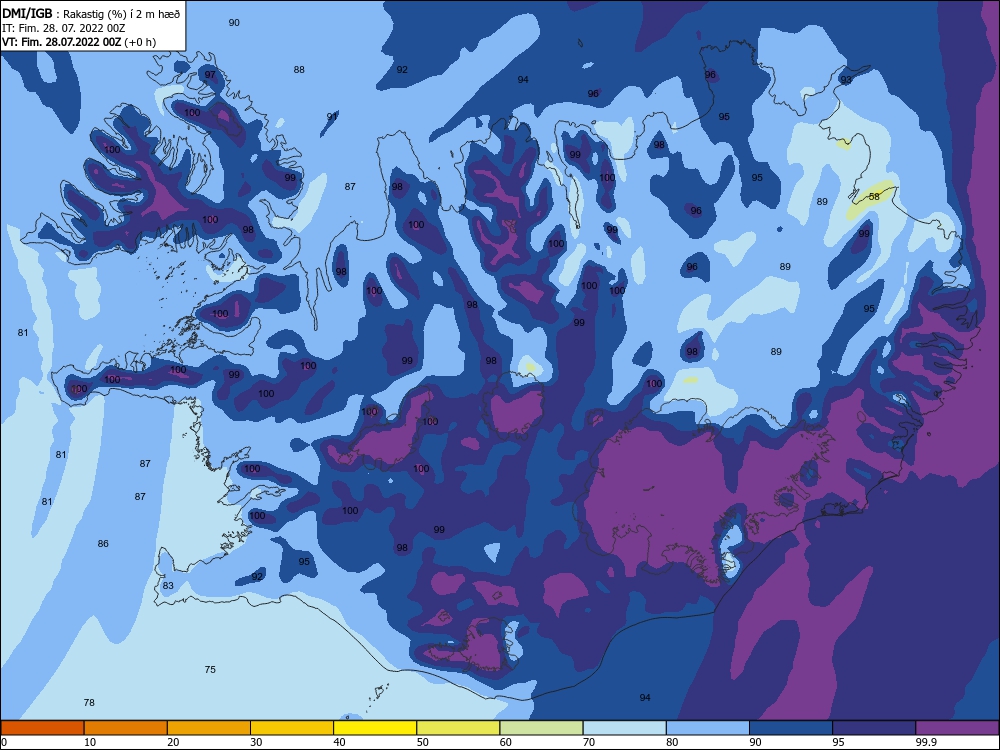Click the 'VT: Fim. 28.07.2022 00Z (+0 h)' line
The image size is (1000, 750).
(79, 42)
